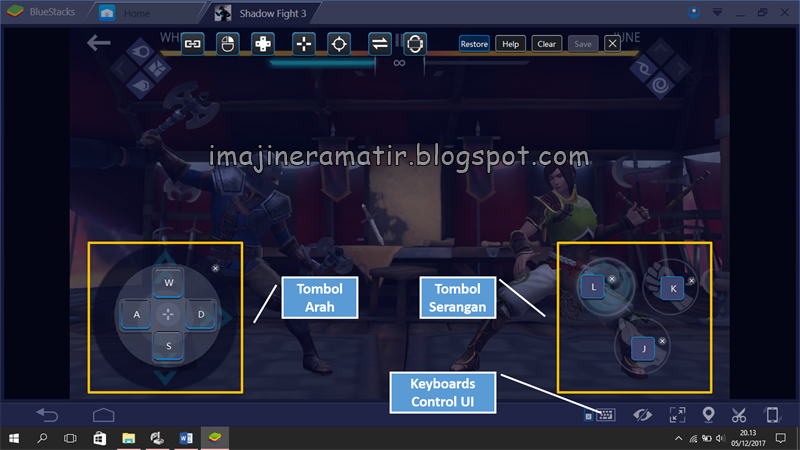Toggle fullscreen mode icon

pos(678,415)
